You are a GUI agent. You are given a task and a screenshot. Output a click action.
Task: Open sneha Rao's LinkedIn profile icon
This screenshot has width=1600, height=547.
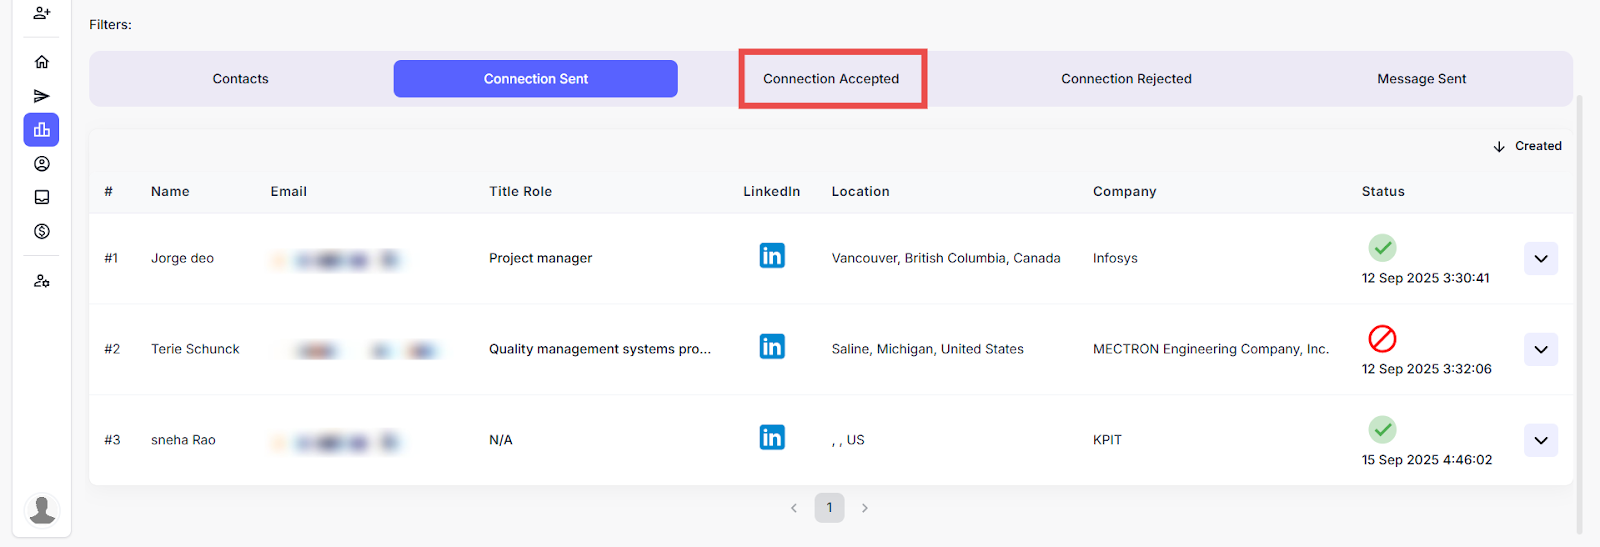coord(772,438)
